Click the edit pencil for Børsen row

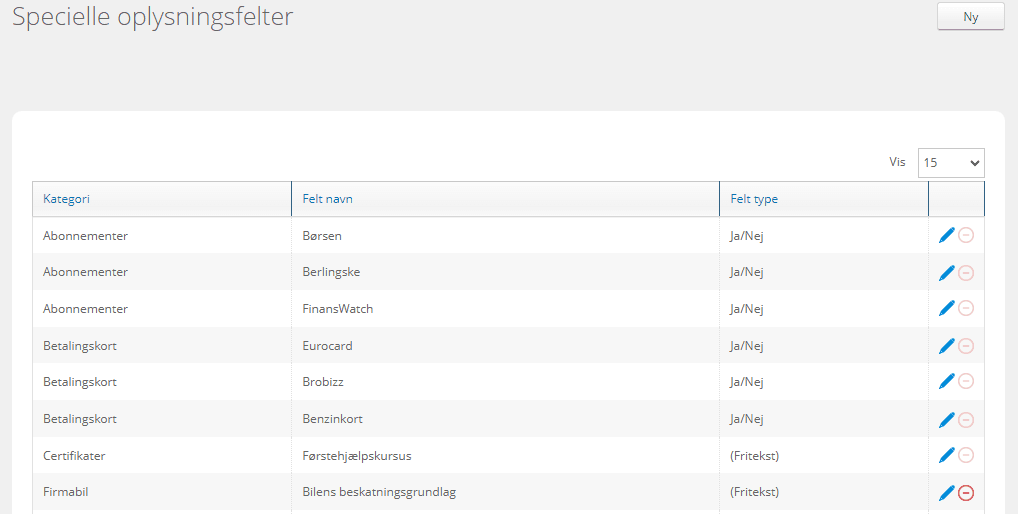tap(946, 236)
